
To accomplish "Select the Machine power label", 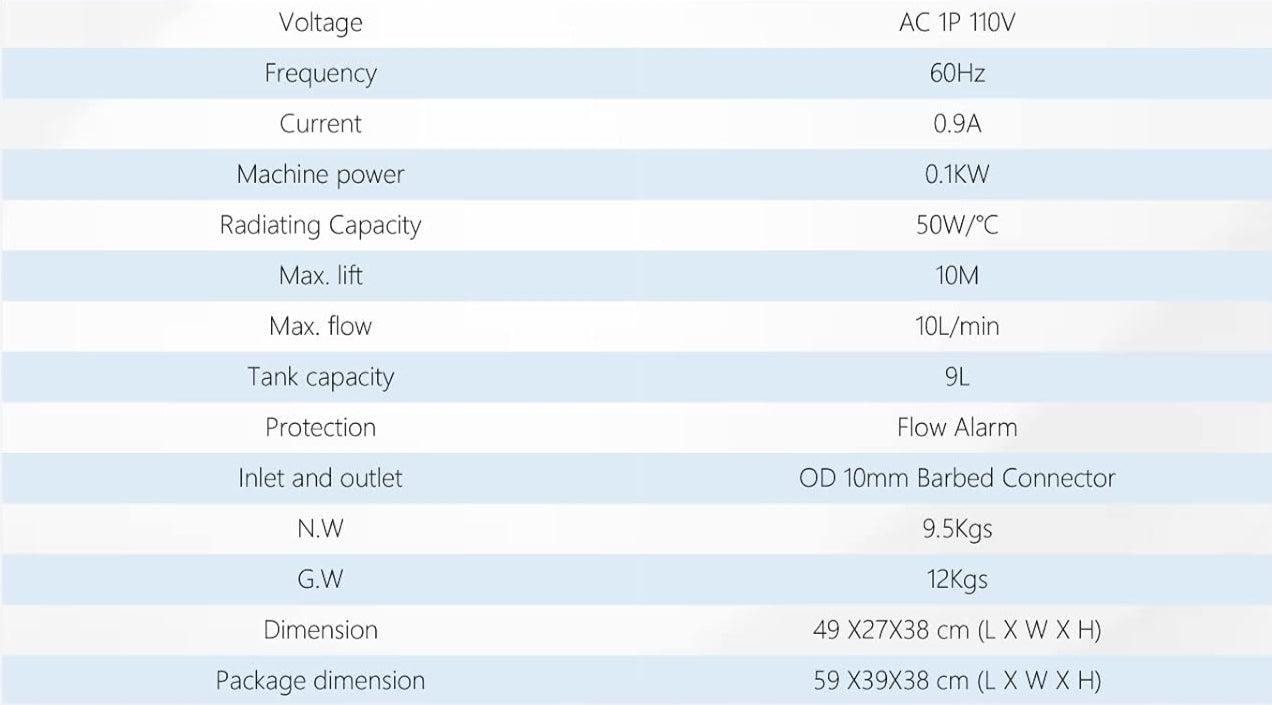I will pos(320,174).
